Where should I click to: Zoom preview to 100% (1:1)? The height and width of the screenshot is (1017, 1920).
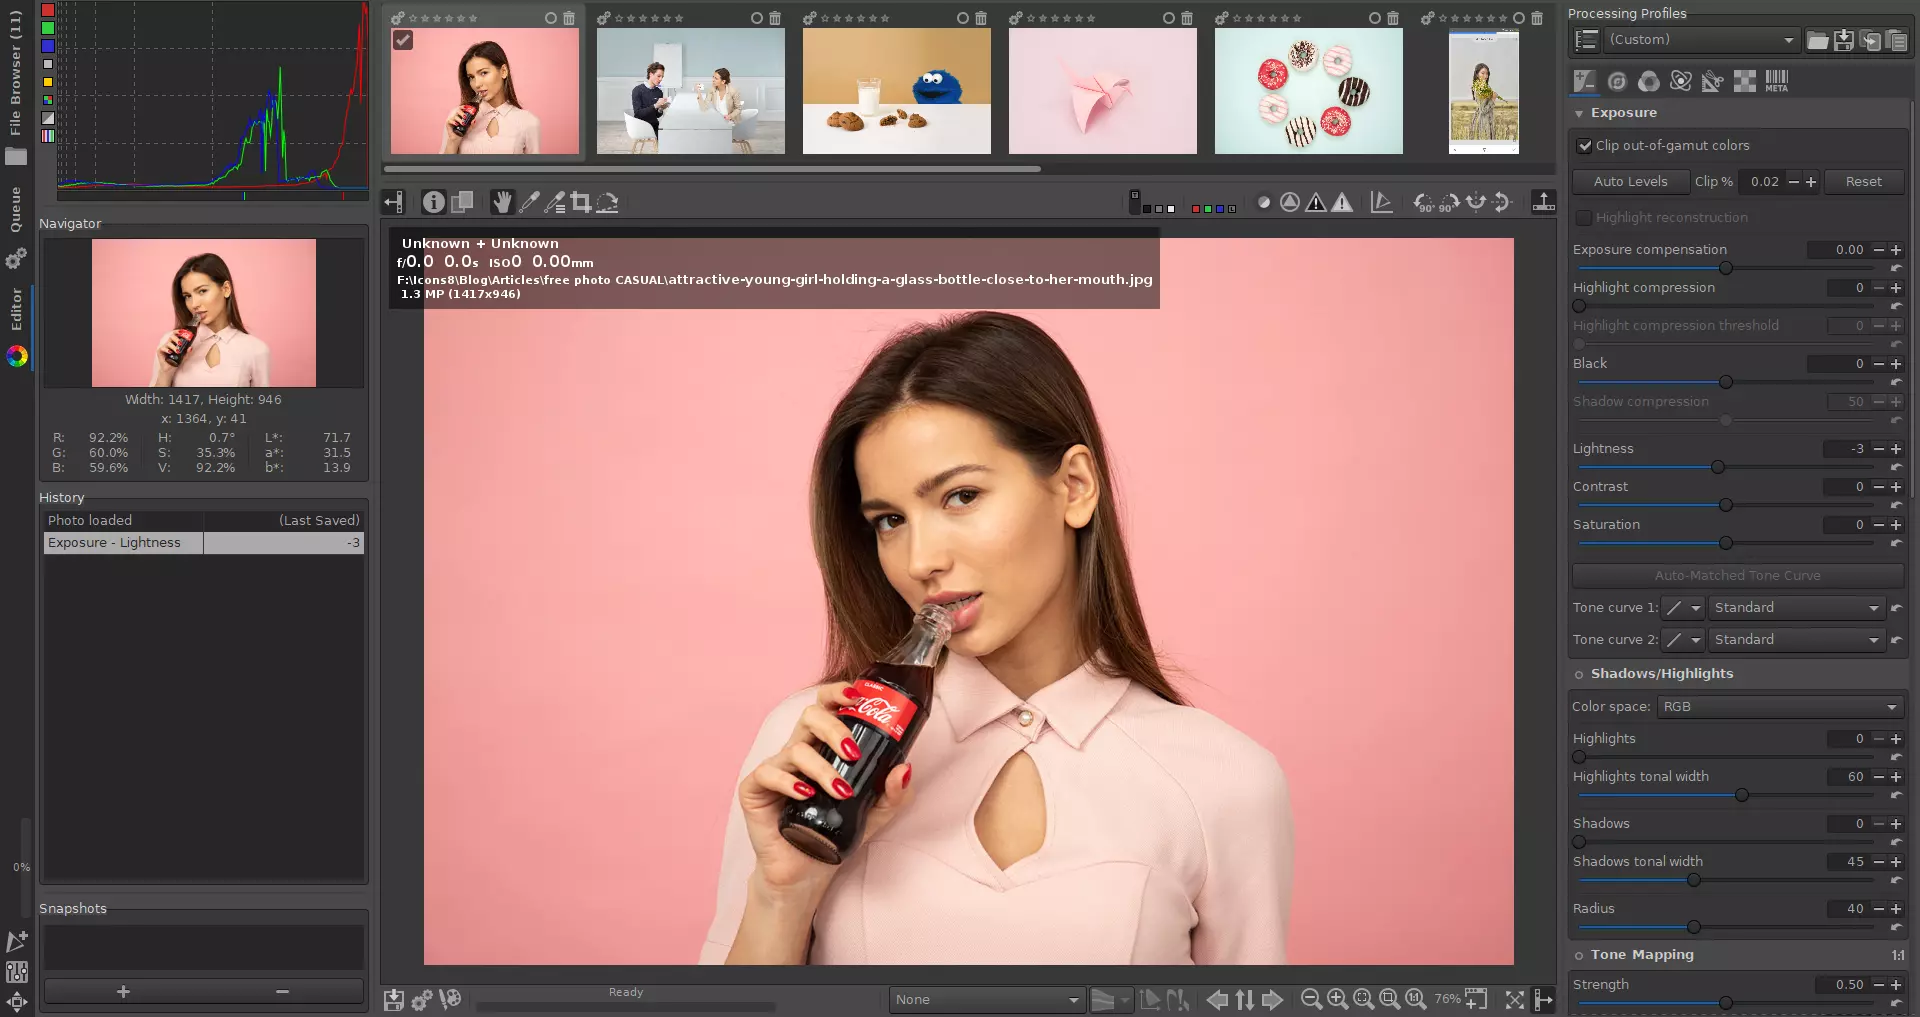pyautogui.click(x=1415, y=999)
